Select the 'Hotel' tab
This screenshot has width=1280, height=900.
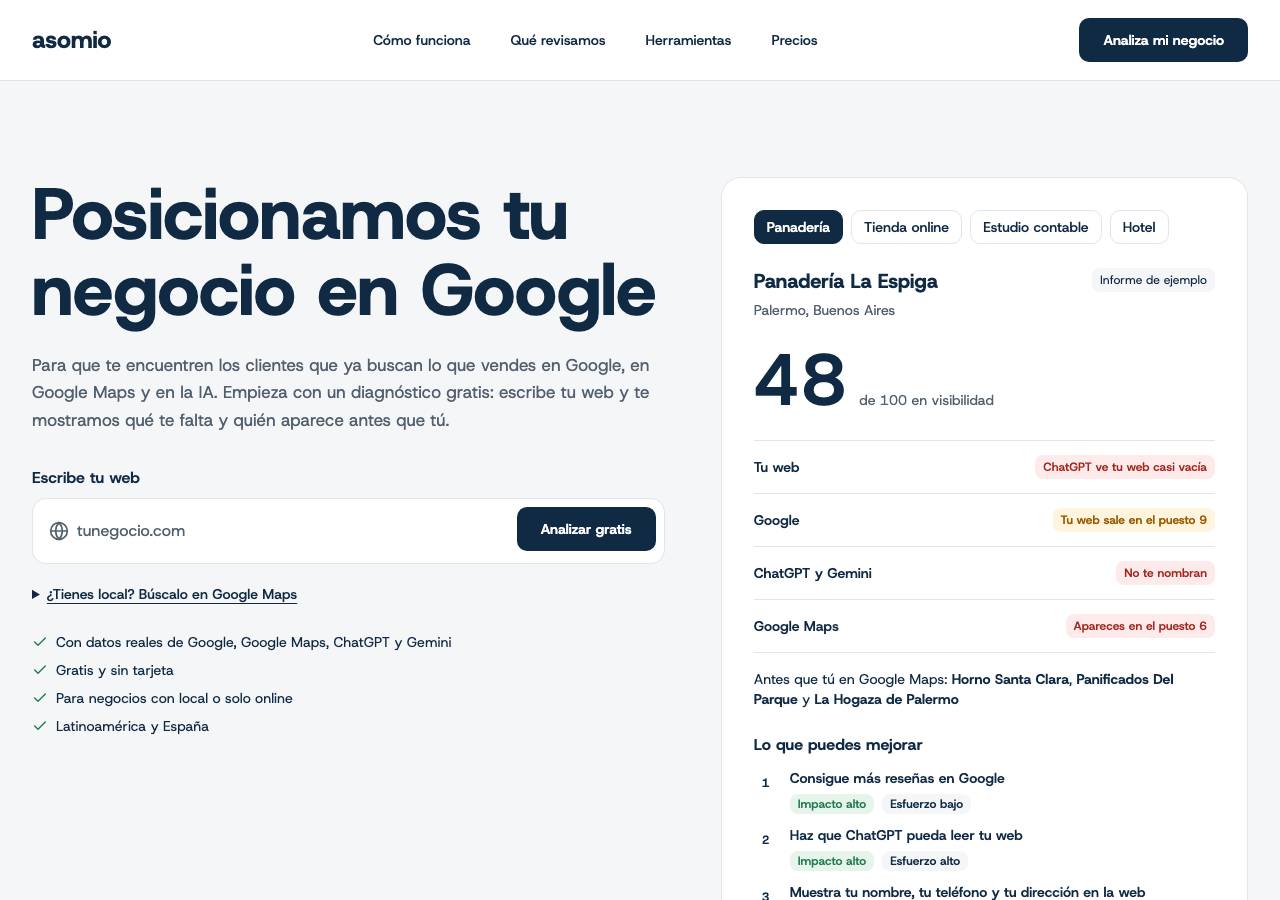pyautogui.click(x=1139, y=227)
